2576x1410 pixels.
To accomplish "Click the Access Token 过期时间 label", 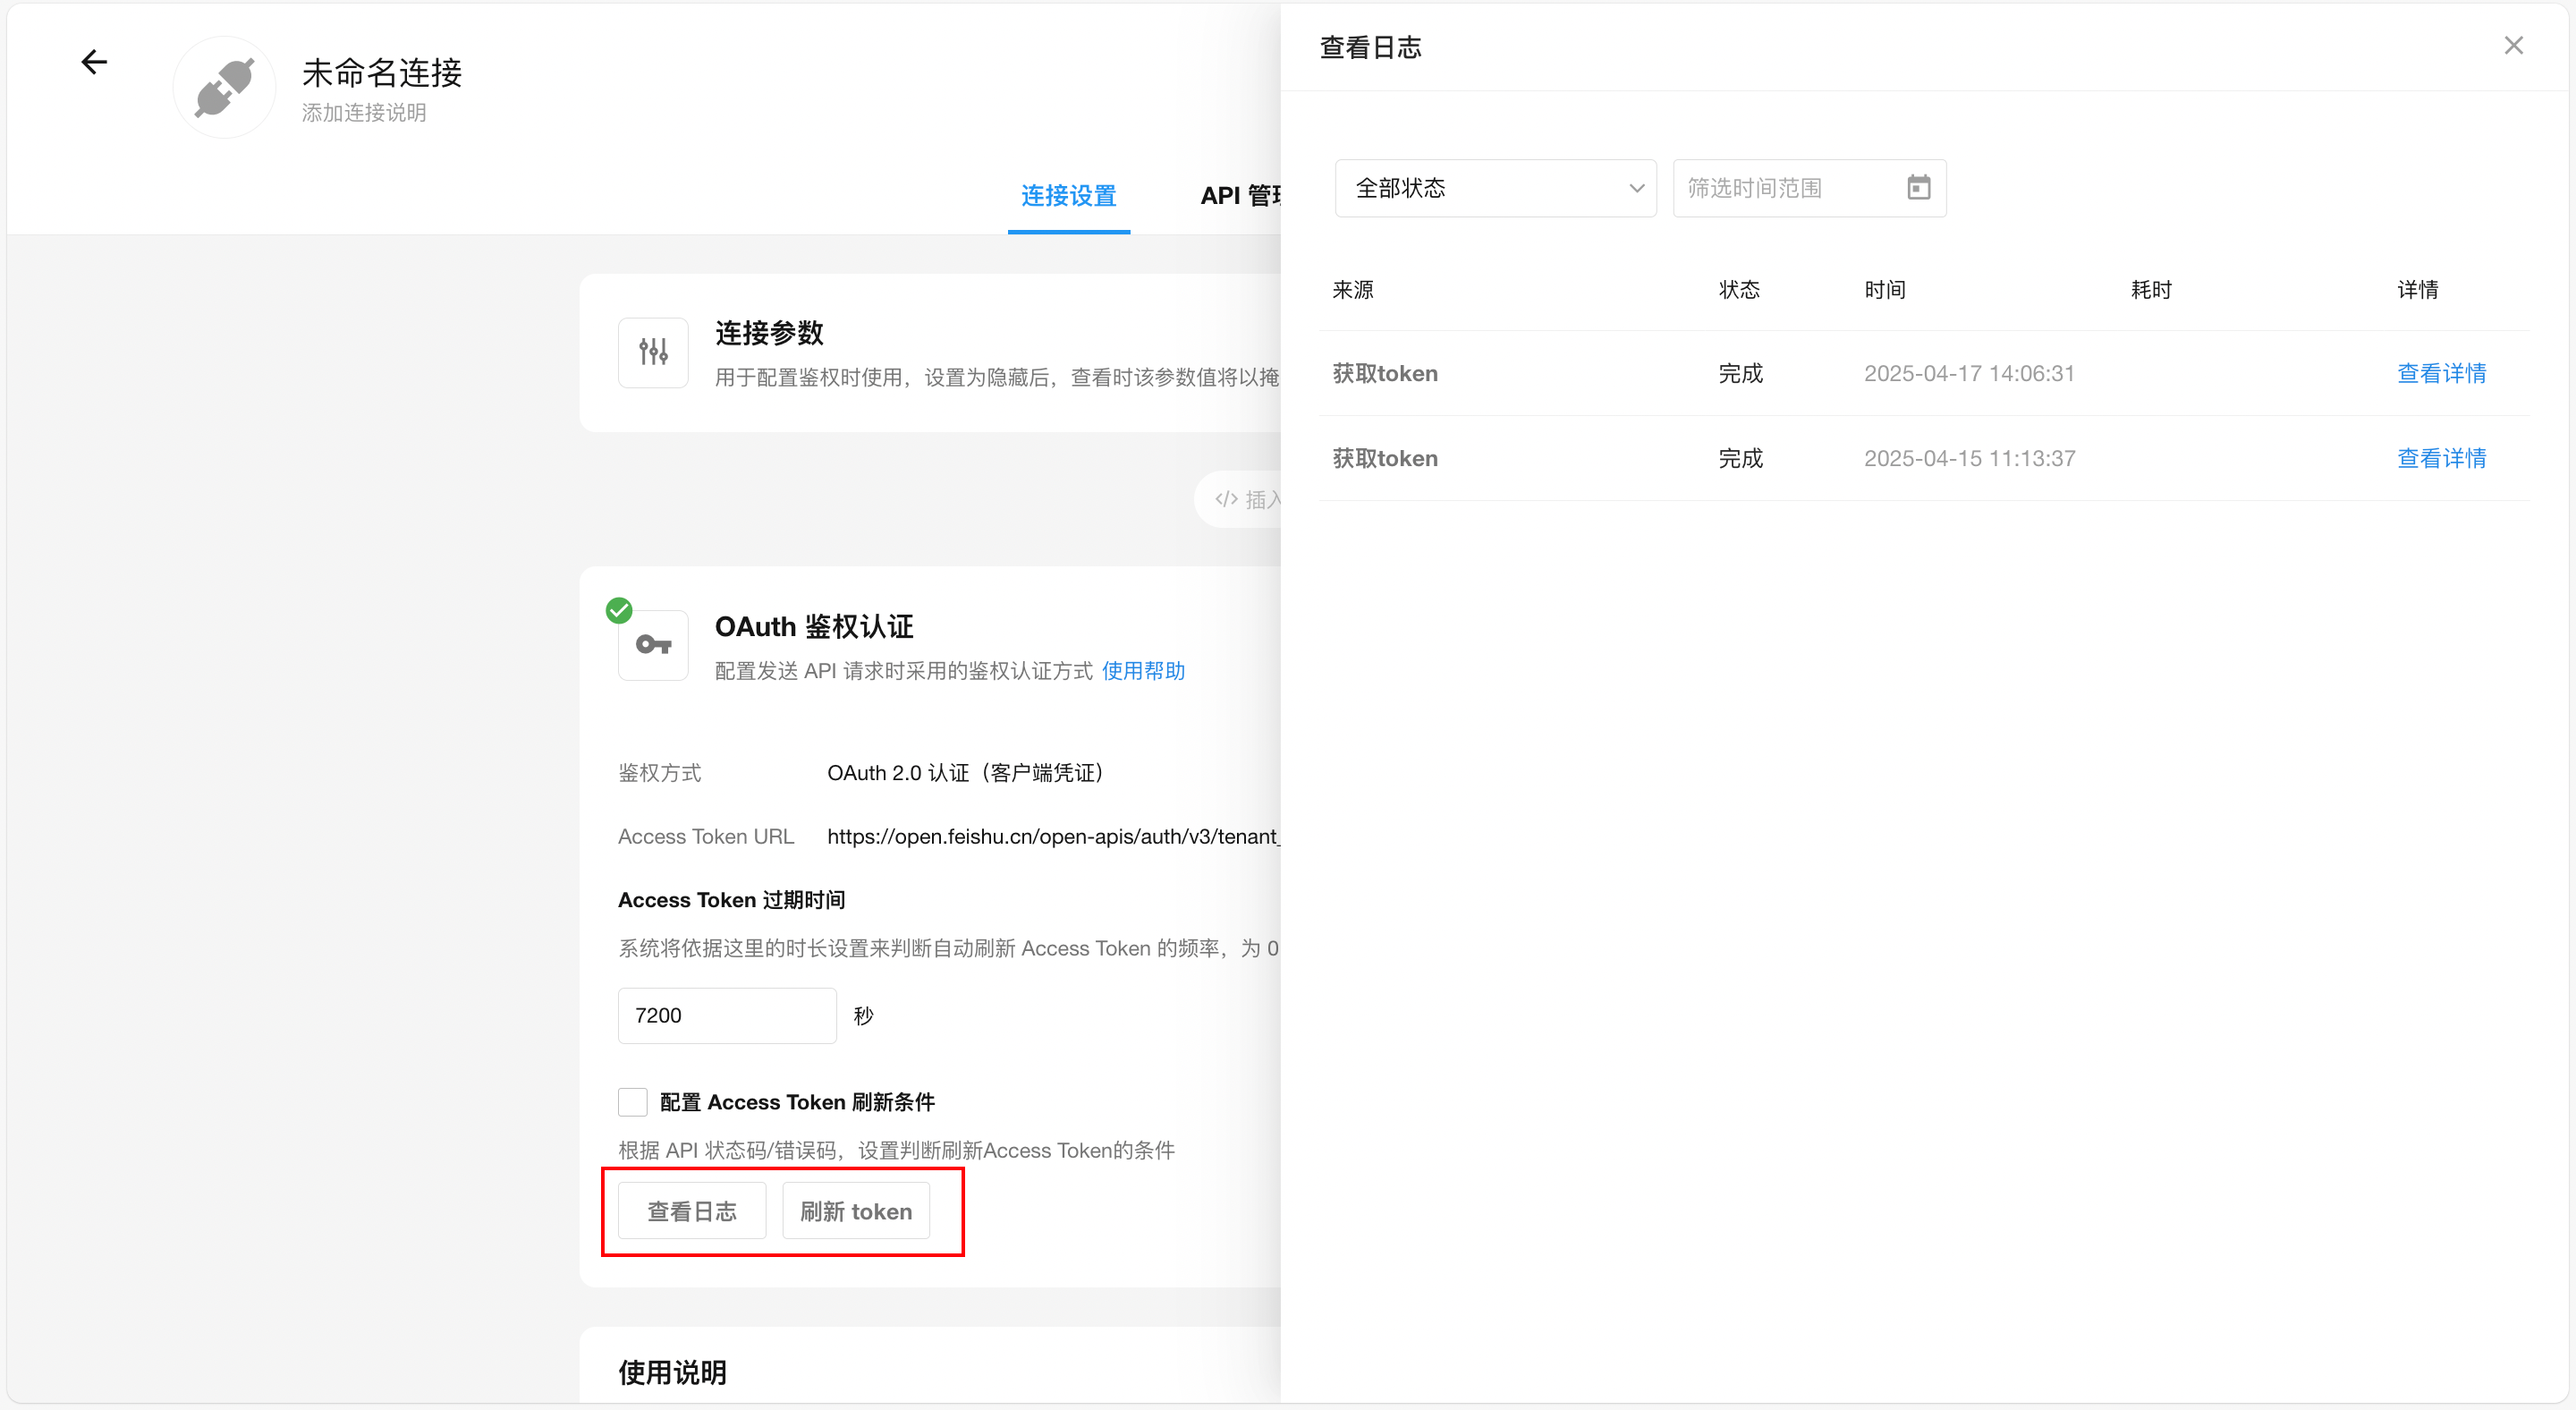I will pyautogui.click(x=731, y=900).
